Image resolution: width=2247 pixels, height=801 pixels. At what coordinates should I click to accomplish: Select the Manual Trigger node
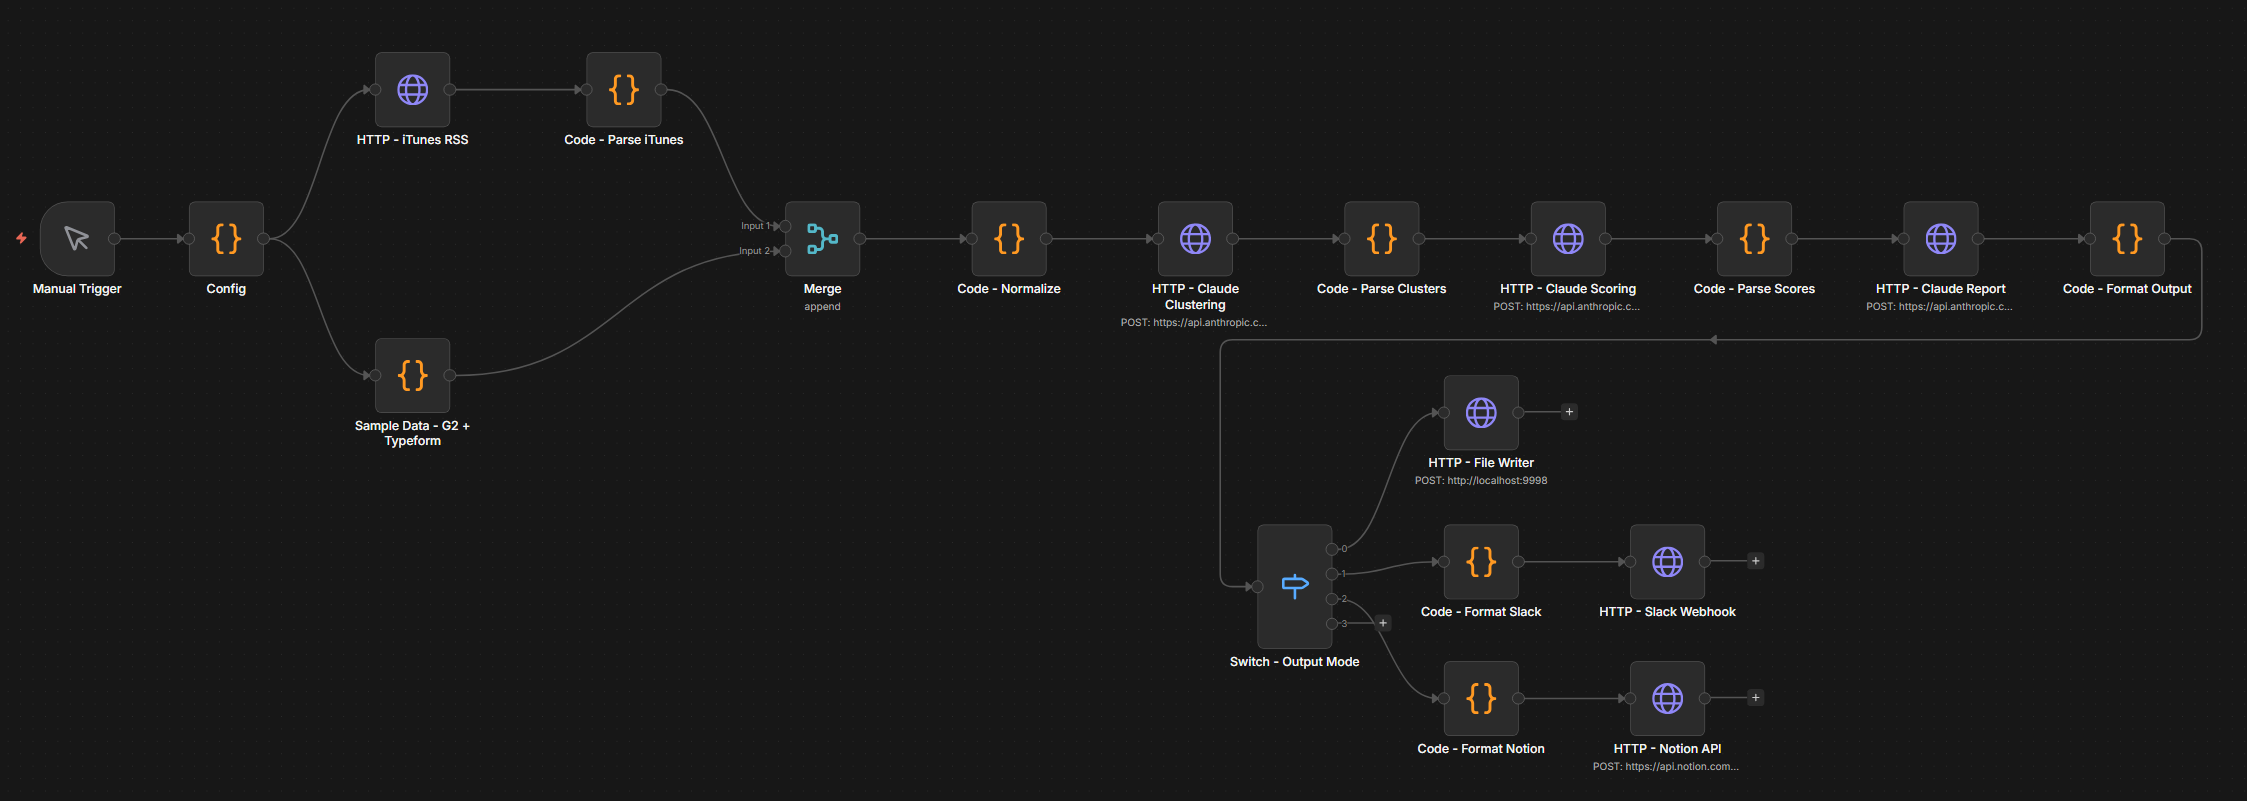point(77,239)
